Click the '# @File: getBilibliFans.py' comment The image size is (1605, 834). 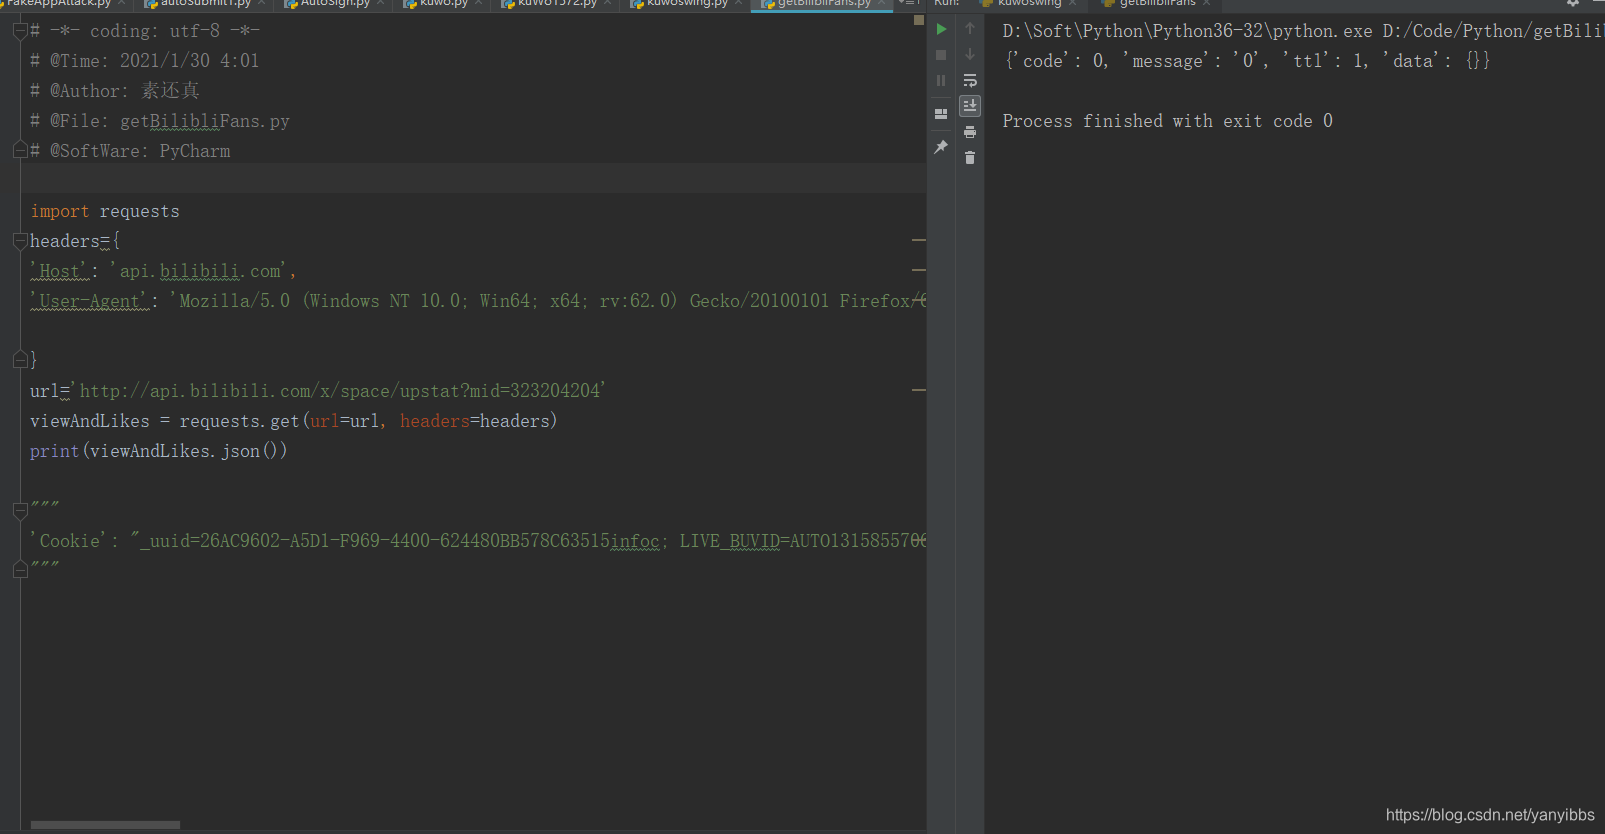(160, 121)
